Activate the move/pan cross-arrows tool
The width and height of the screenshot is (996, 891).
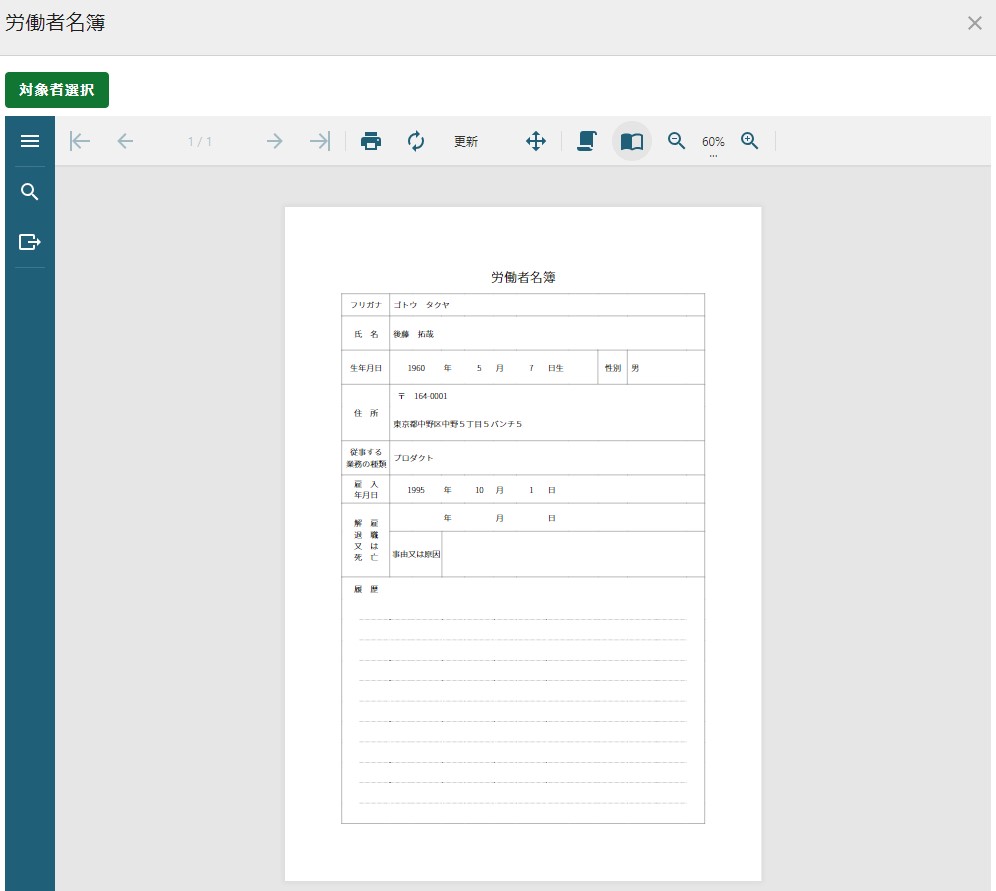tap(536, 141)
